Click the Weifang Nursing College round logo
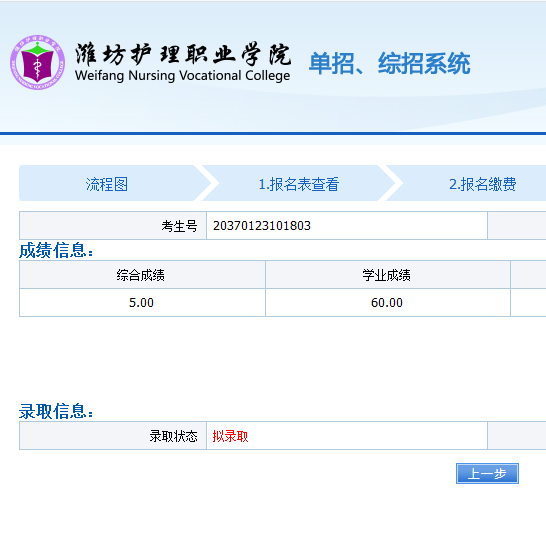 pos(38,62)
